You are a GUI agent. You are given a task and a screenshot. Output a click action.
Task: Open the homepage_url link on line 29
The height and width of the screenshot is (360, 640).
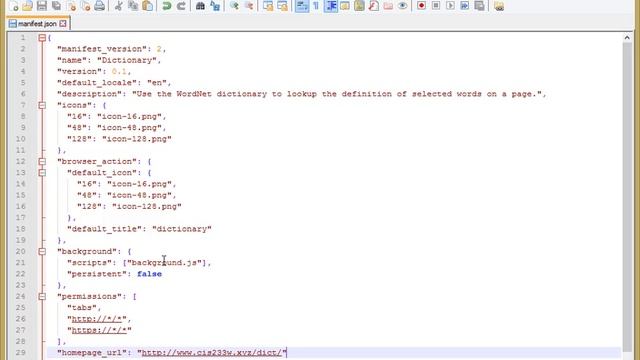point(212,352)
